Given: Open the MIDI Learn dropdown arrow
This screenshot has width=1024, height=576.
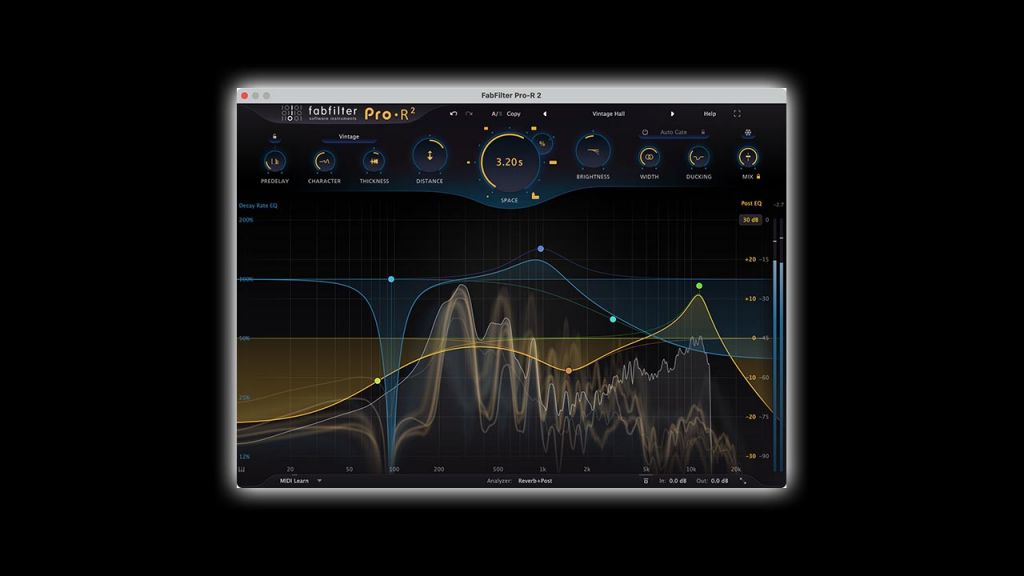Looking at the screenshot, I should 319,481.
